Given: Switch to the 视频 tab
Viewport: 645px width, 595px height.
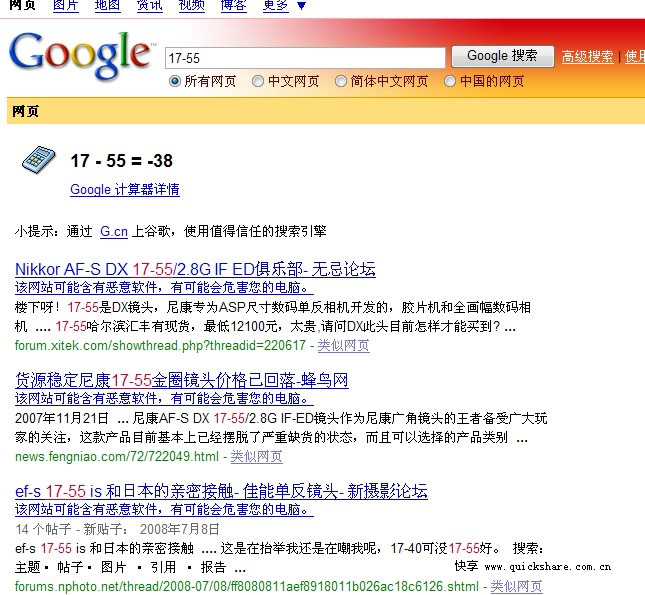Looking at the screenshot, I should pos(191,5).
